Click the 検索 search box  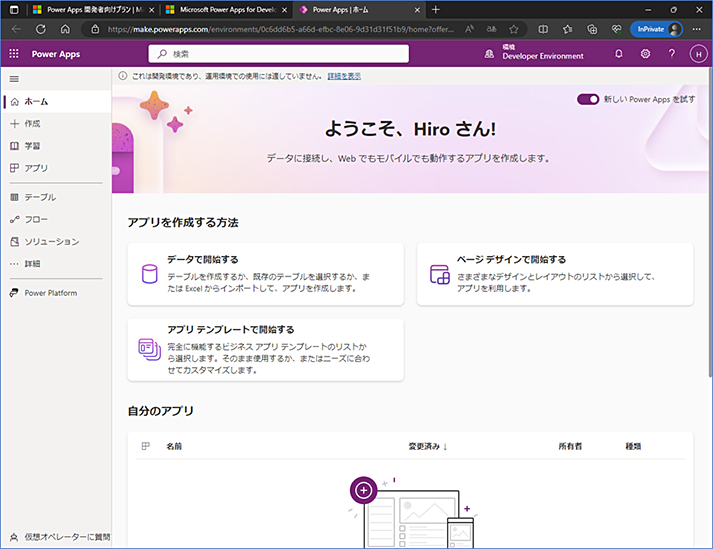point(278,54)
